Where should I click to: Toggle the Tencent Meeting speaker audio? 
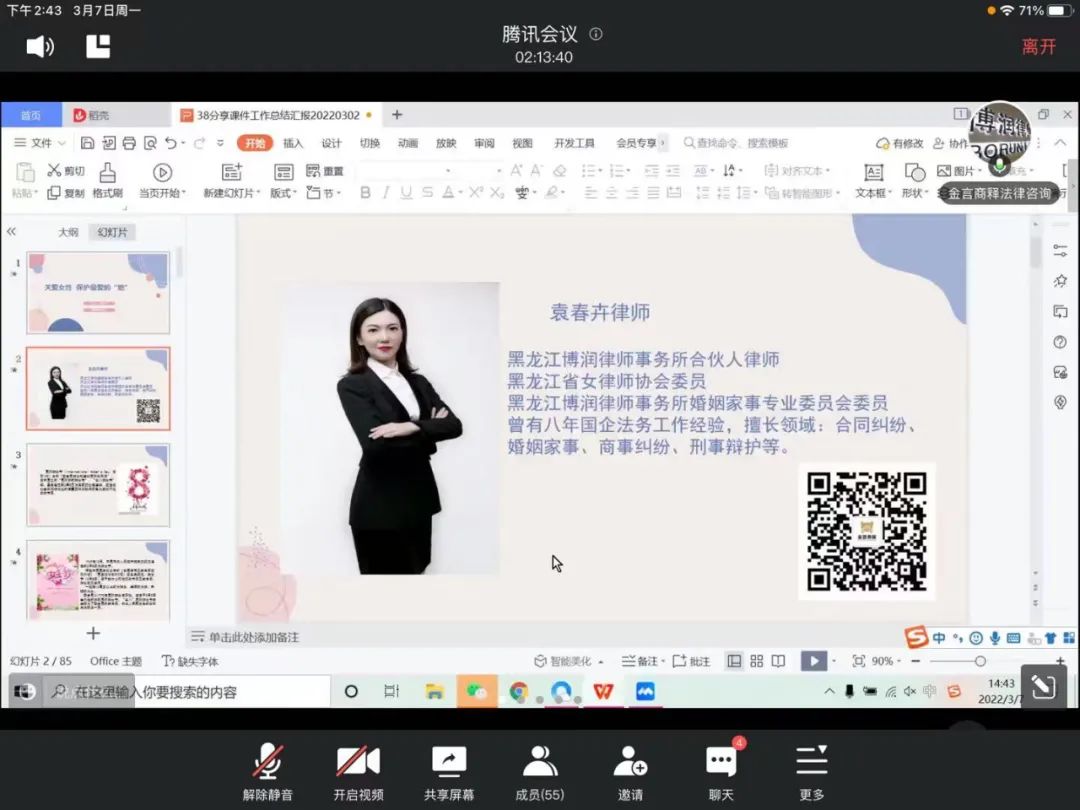40,46
